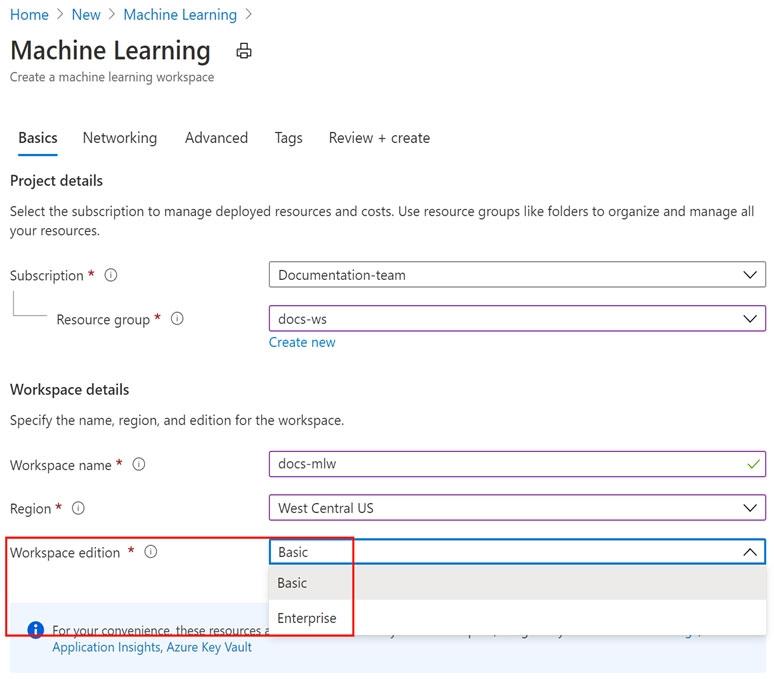This screenshot has width=774, height=679.
Task: Click the Create new resource group link
Action: coord(302,342)
